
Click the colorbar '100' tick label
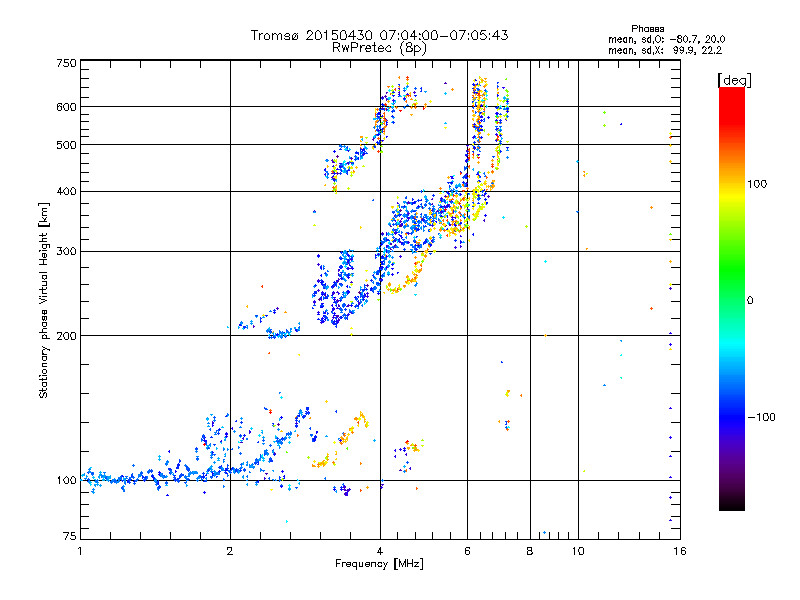[x=757, y=184]
